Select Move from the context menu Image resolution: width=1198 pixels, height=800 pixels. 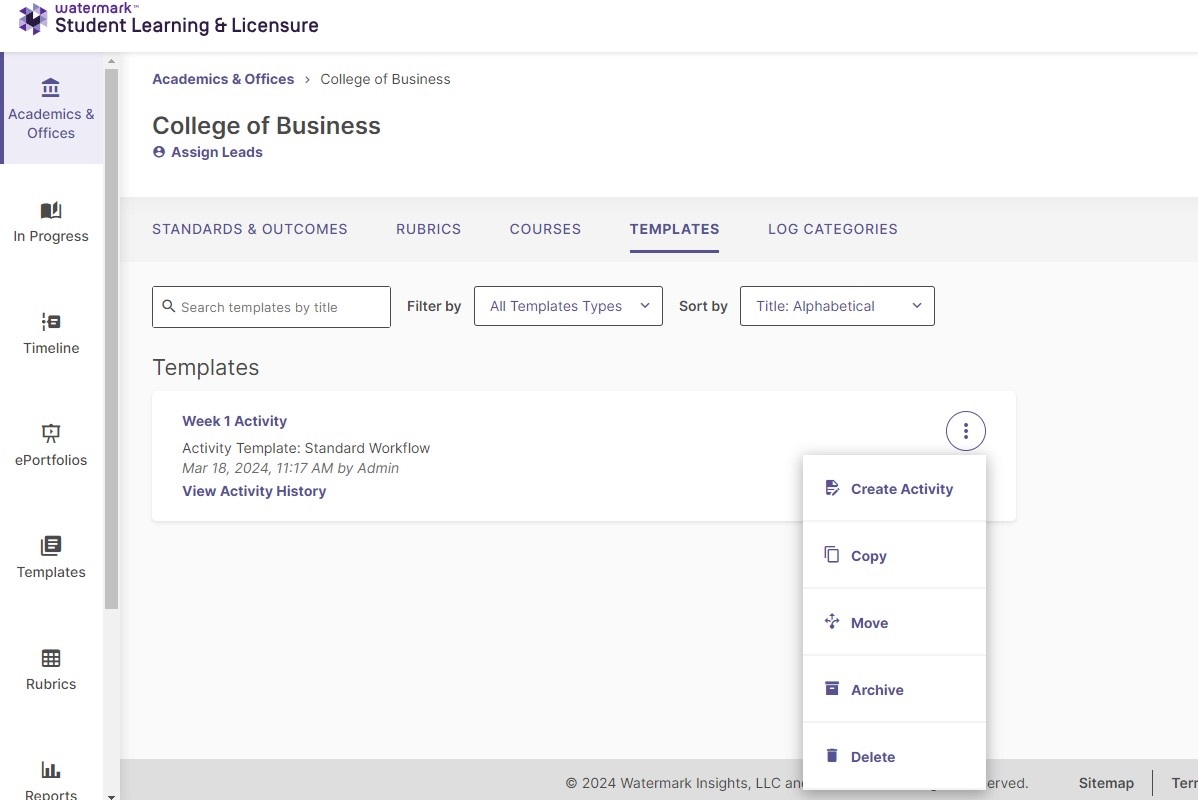[x=894, y=623]
